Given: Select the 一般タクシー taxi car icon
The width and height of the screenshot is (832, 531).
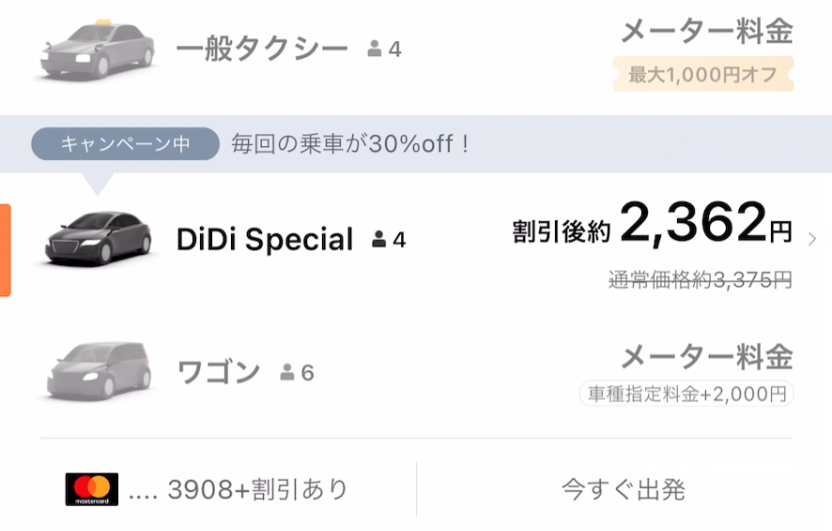Looking at the screenshot, I should [97, 44].
